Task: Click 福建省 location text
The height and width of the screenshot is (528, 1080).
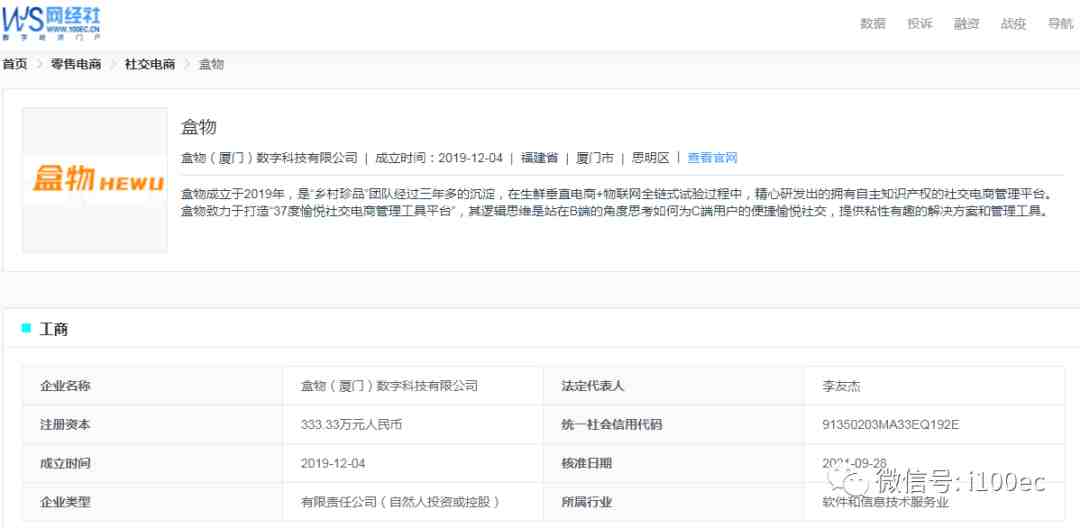Action: coord(539,158)
